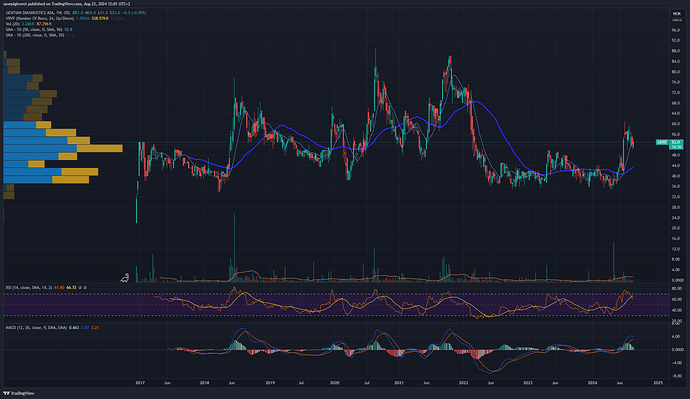
Task: Click the RSI indicator legend
Action: click(x=46, y=287)
